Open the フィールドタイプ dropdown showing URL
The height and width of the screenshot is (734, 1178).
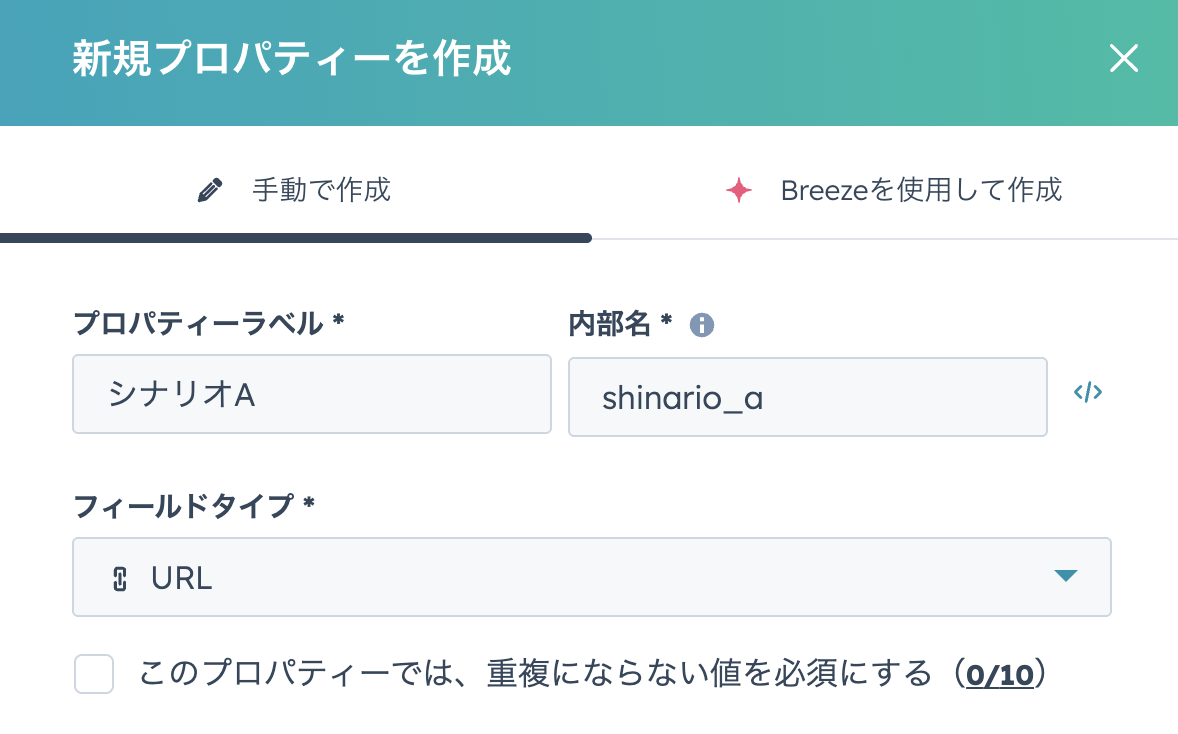(x=591, y=577)
